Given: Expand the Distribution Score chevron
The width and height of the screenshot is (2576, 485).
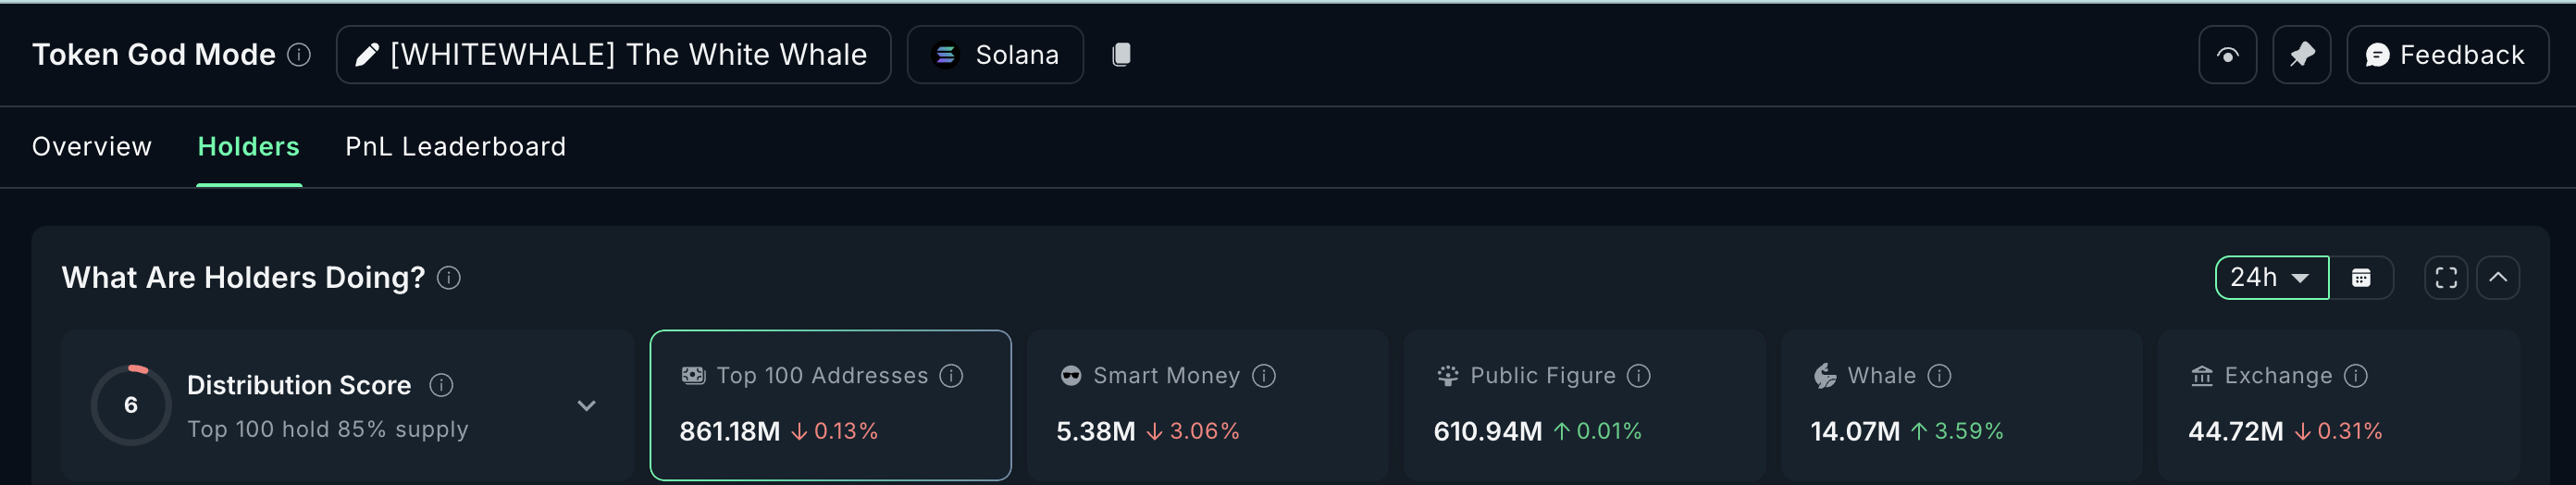Looking at the screenshot, I should point(587,406).
